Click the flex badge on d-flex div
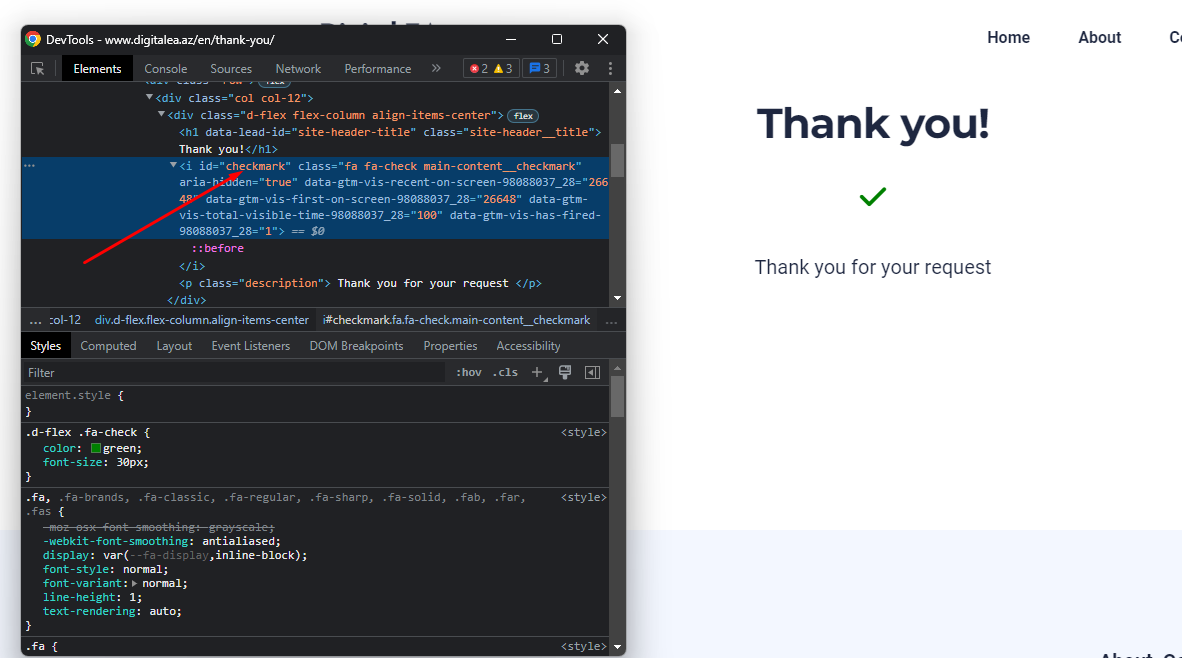This screenshot has width=1182, height=658. coord(524,116)
